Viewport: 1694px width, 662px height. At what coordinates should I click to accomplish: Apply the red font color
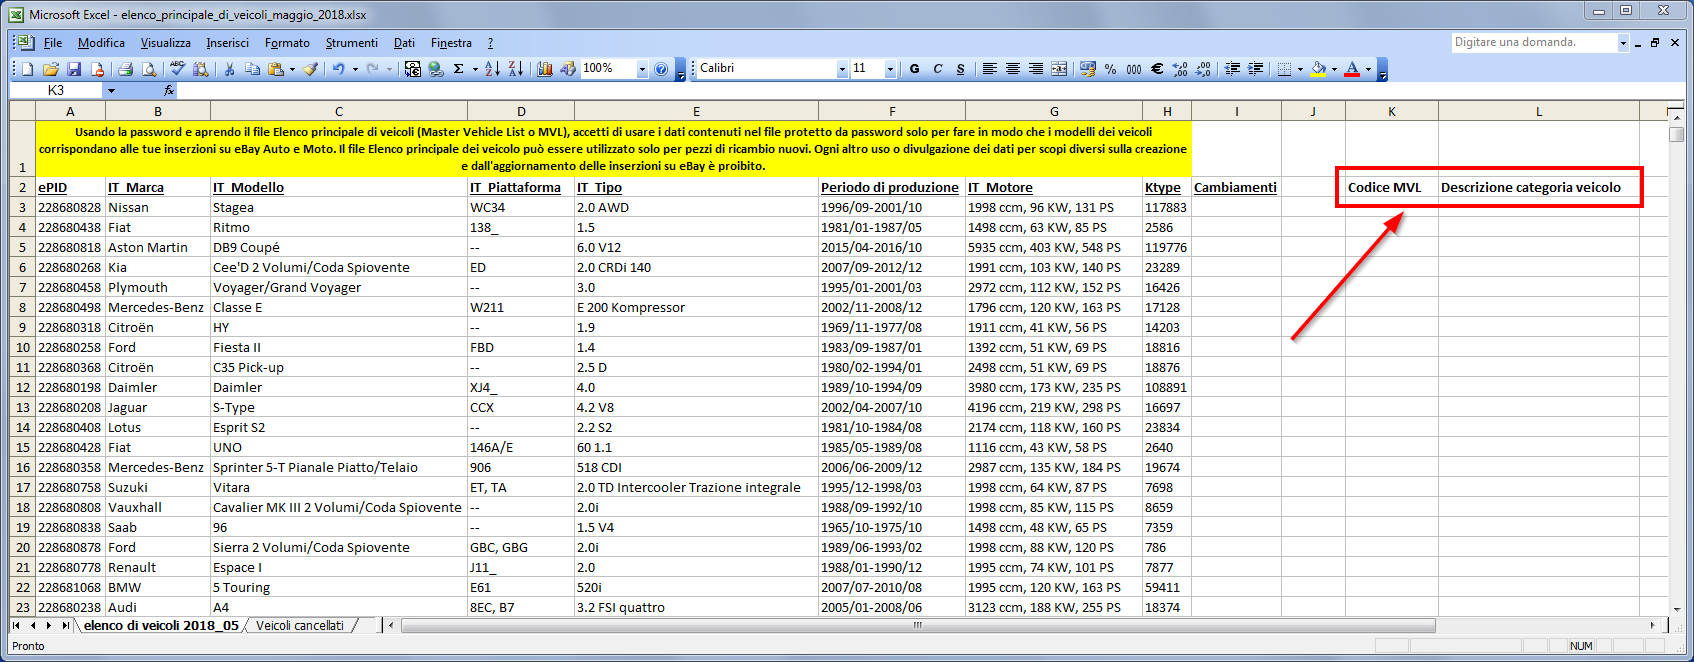click(1352, 69)
